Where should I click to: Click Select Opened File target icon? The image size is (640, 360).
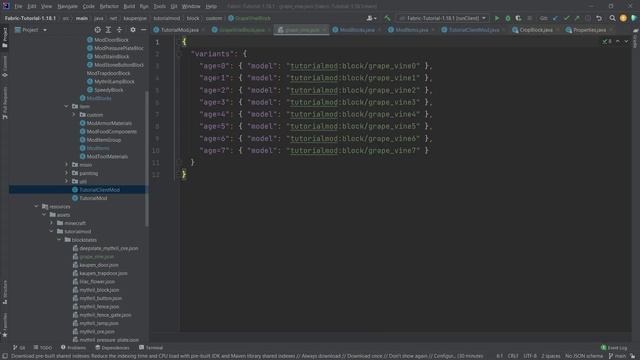click(97, 30)
